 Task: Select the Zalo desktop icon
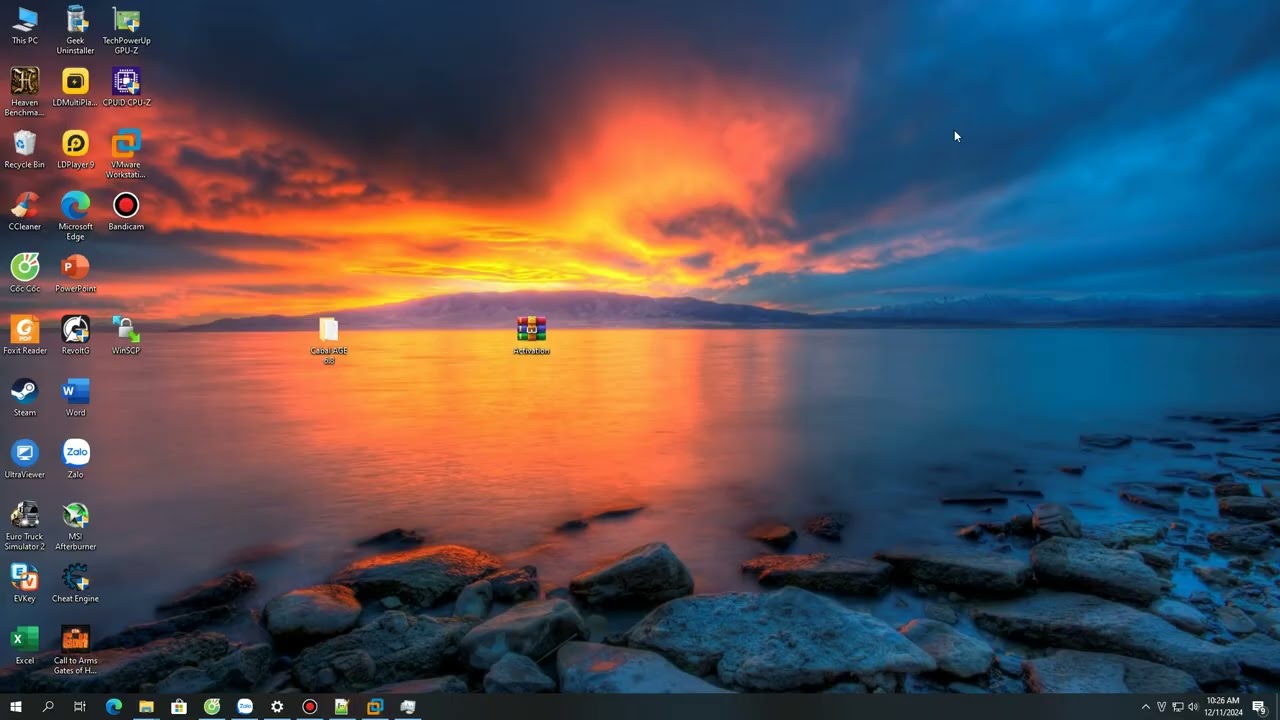click(75, 460)
